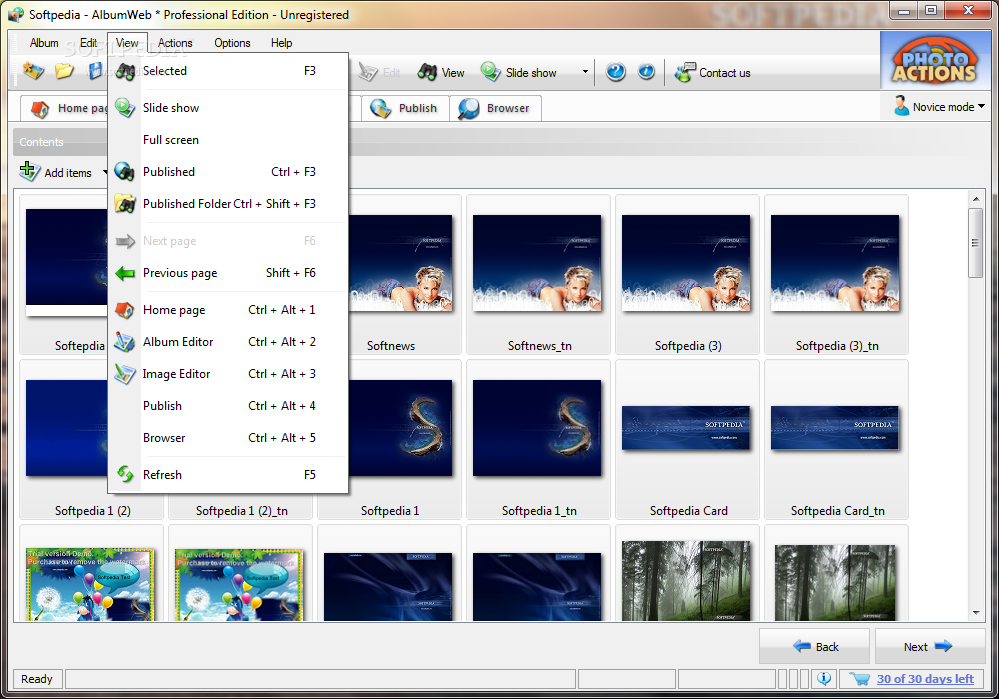The image size is (999, 699).
Task: Click the Publish tab globe icon
Action: click(380, 108)
